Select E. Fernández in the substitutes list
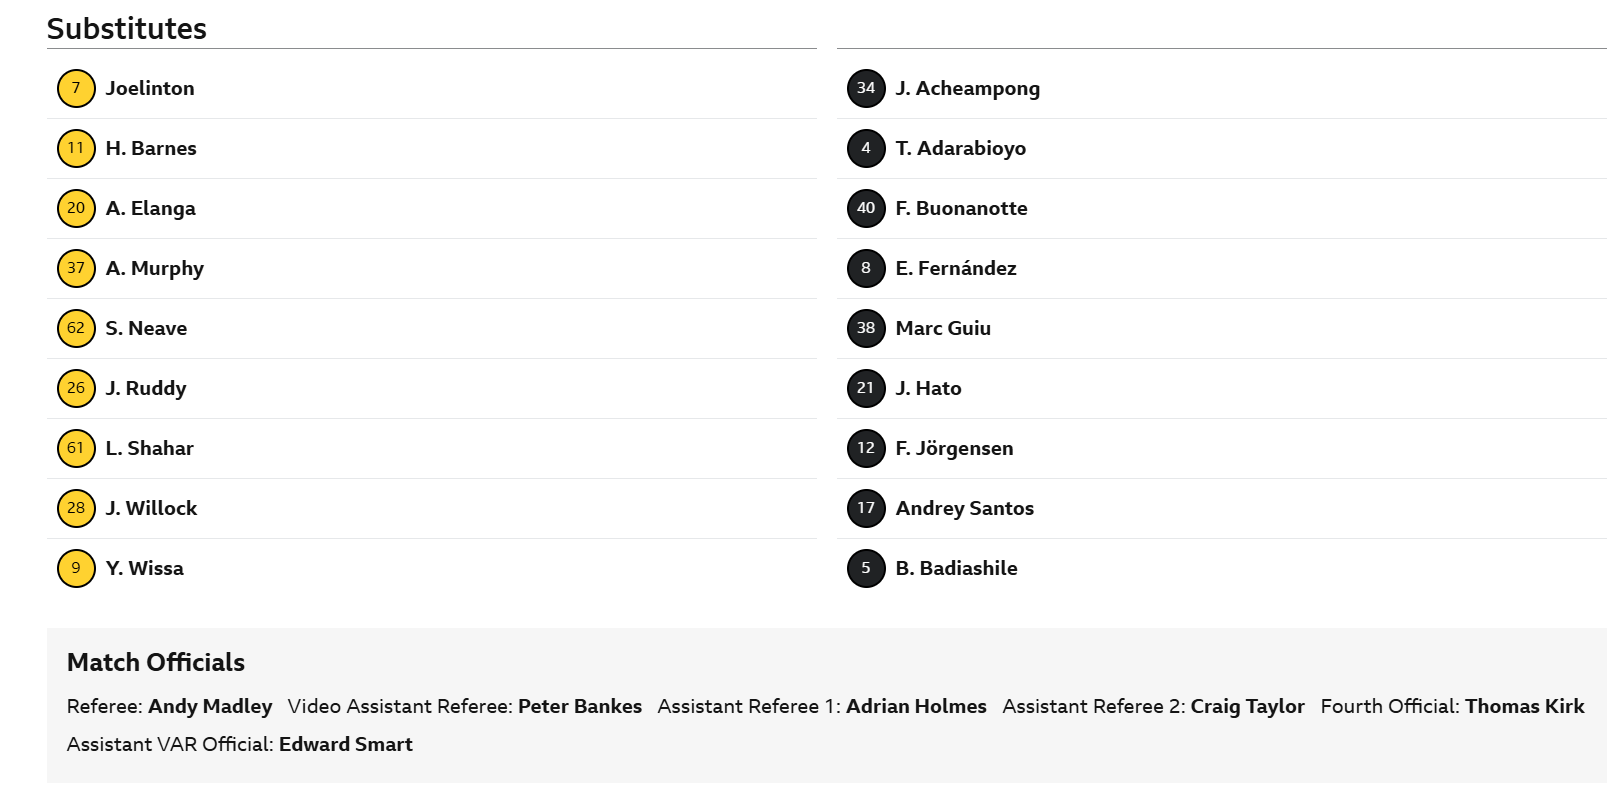This screenshot has height=792, width=1619. tap(1222, 268)
